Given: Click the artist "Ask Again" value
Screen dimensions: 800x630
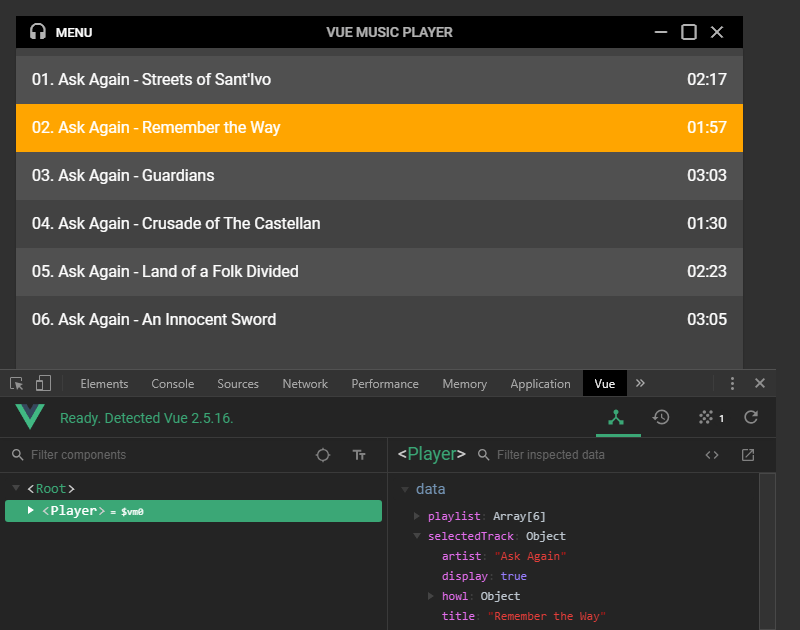Looking at the screenshot, I should coord(531,556).
